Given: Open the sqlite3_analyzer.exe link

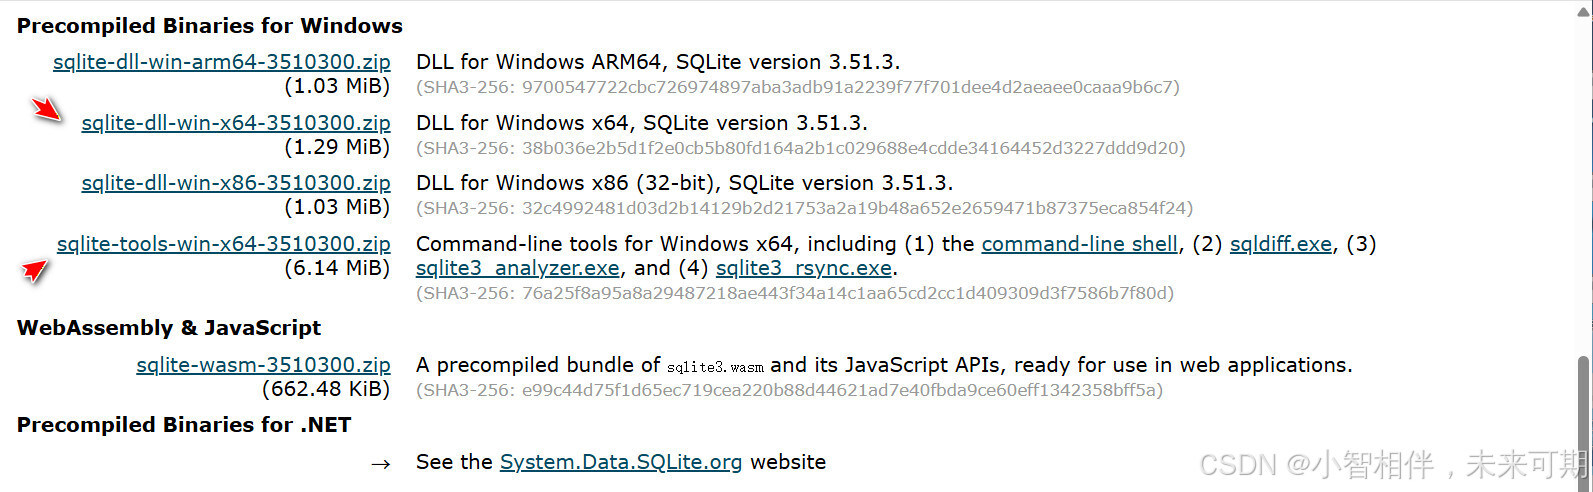Looking at the screenshot, I should click(518, 268).
